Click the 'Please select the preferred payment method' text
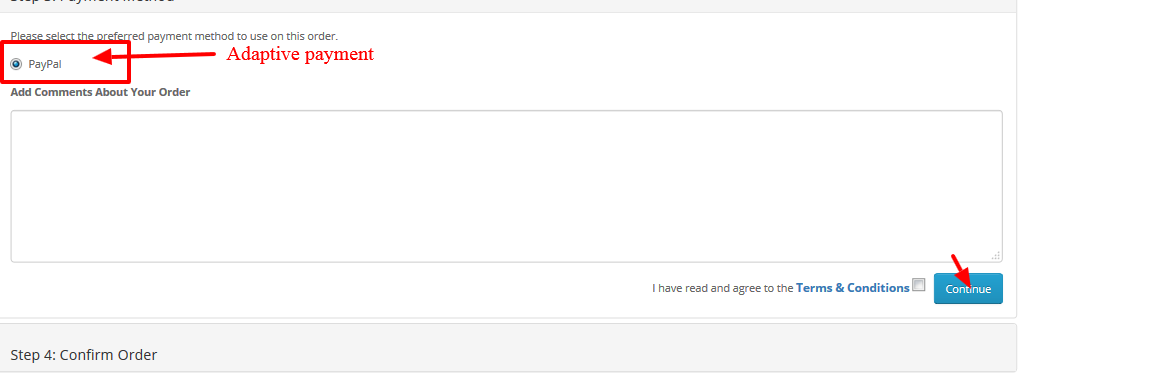The width and height of the screenshot is (1171, 380). click(174, 36)
